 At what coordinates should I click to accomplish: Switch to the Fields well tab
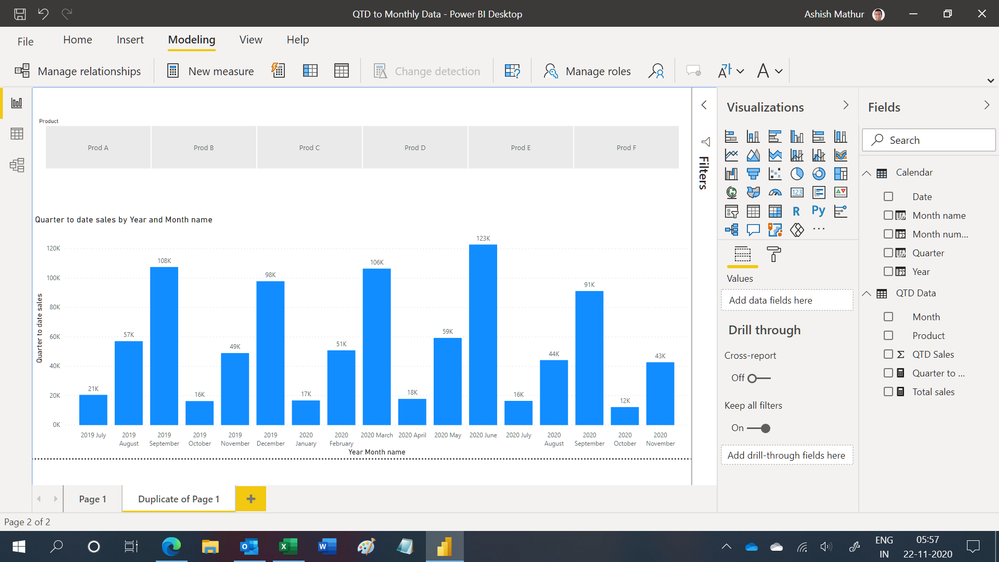(742, 254)
